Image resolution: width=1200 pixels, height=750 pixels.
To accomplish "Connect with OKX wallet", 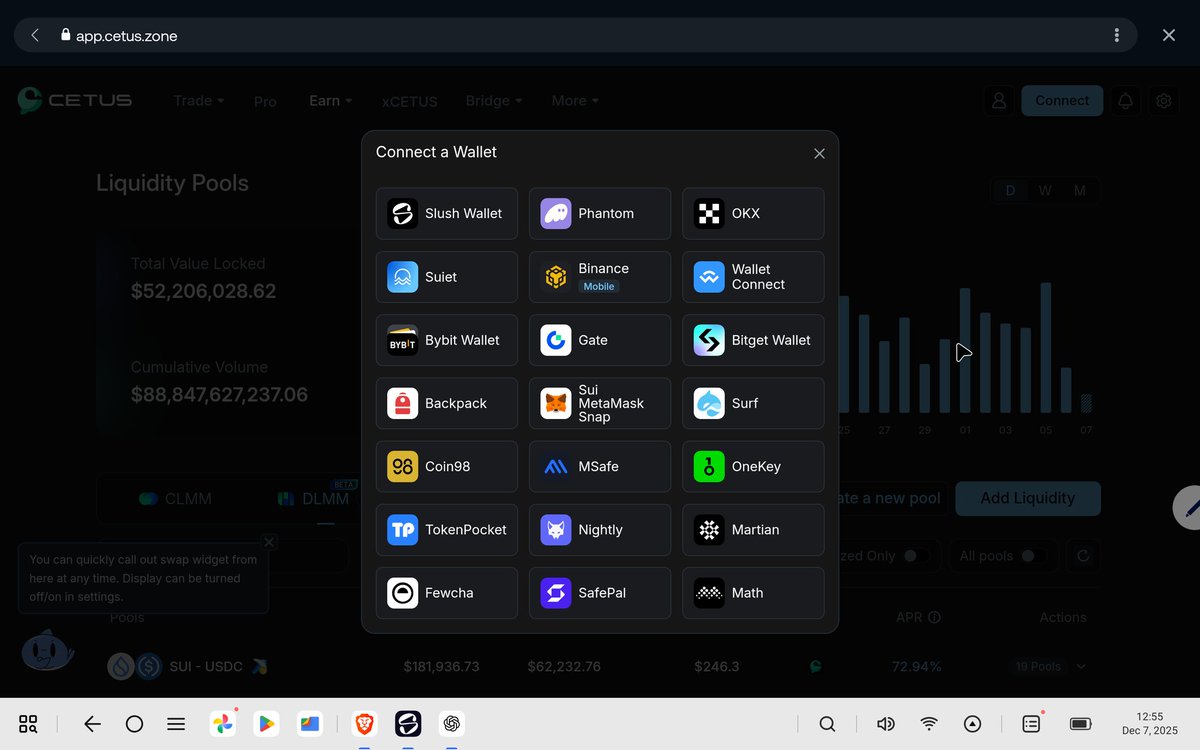I will [x=753, y=213].
